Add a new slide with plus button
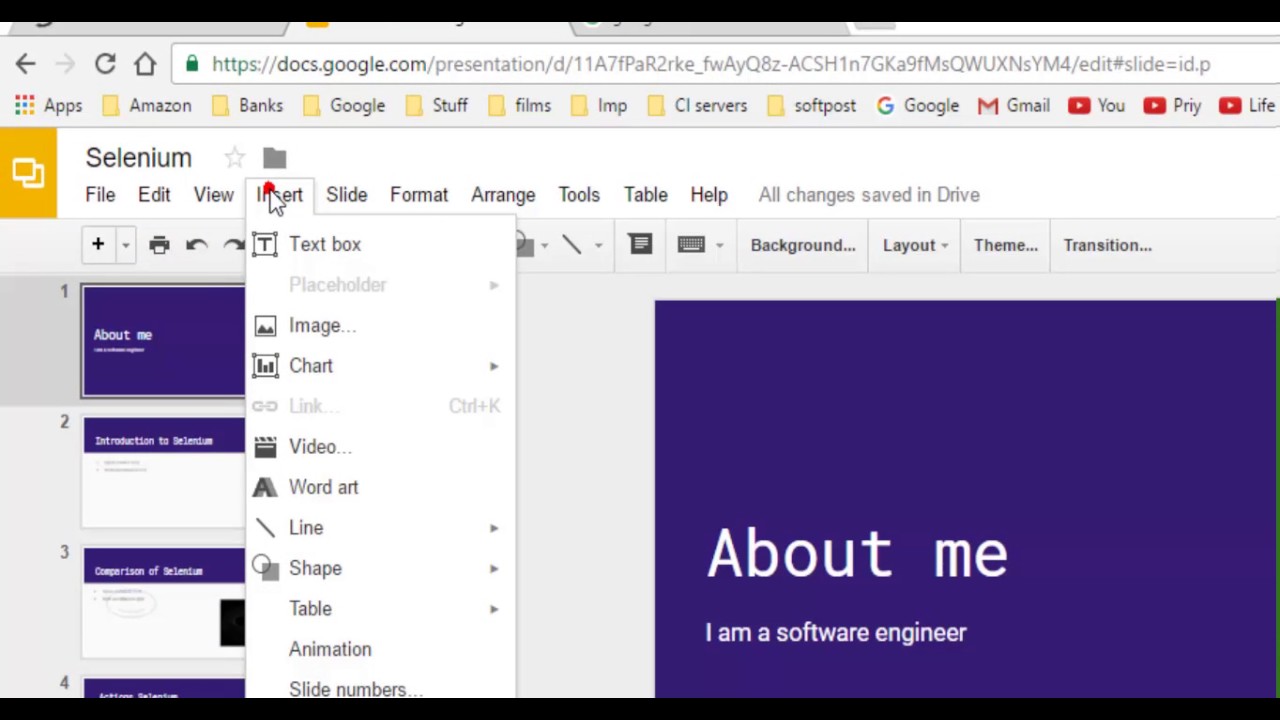Image resolution: width=1280 pixels, height=720 pixels. pos(98,245)
